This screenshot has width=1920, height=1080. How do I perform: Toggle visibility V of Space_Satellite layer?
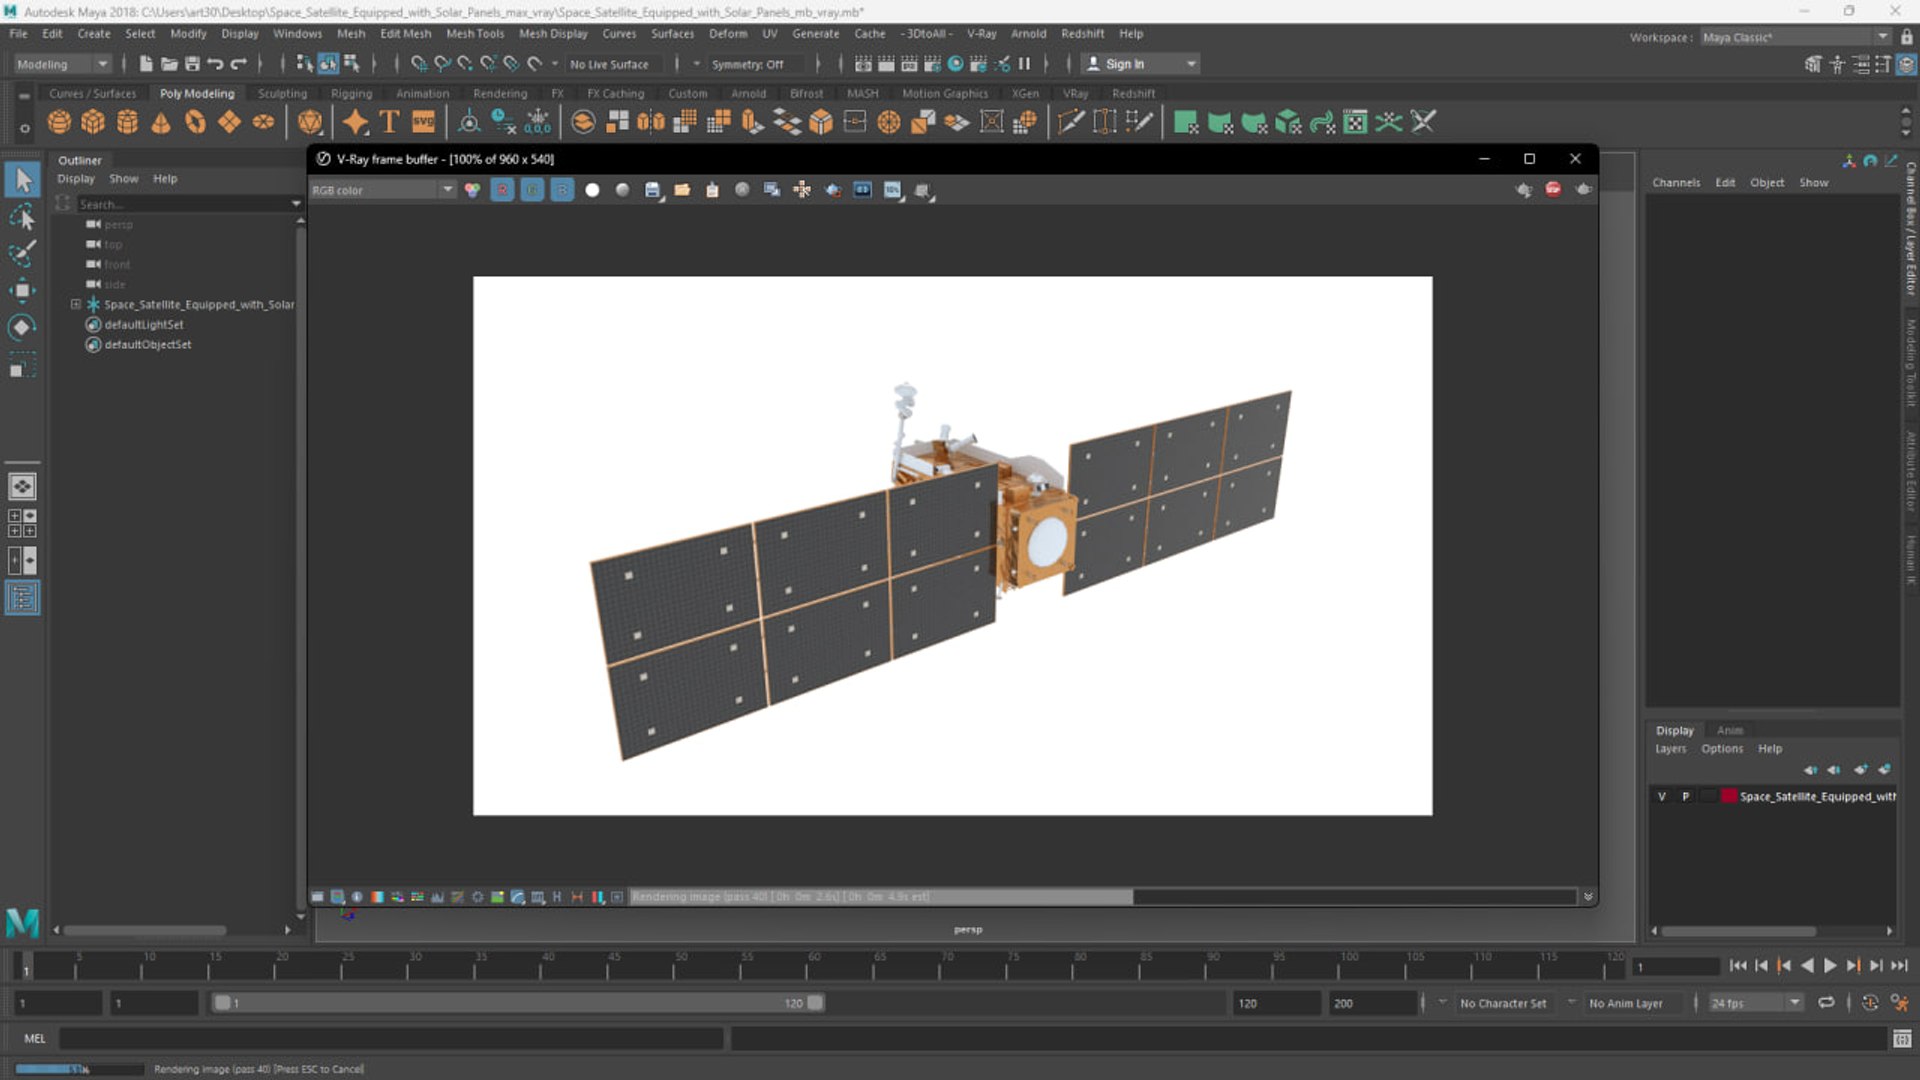[x=1662, y=797]
